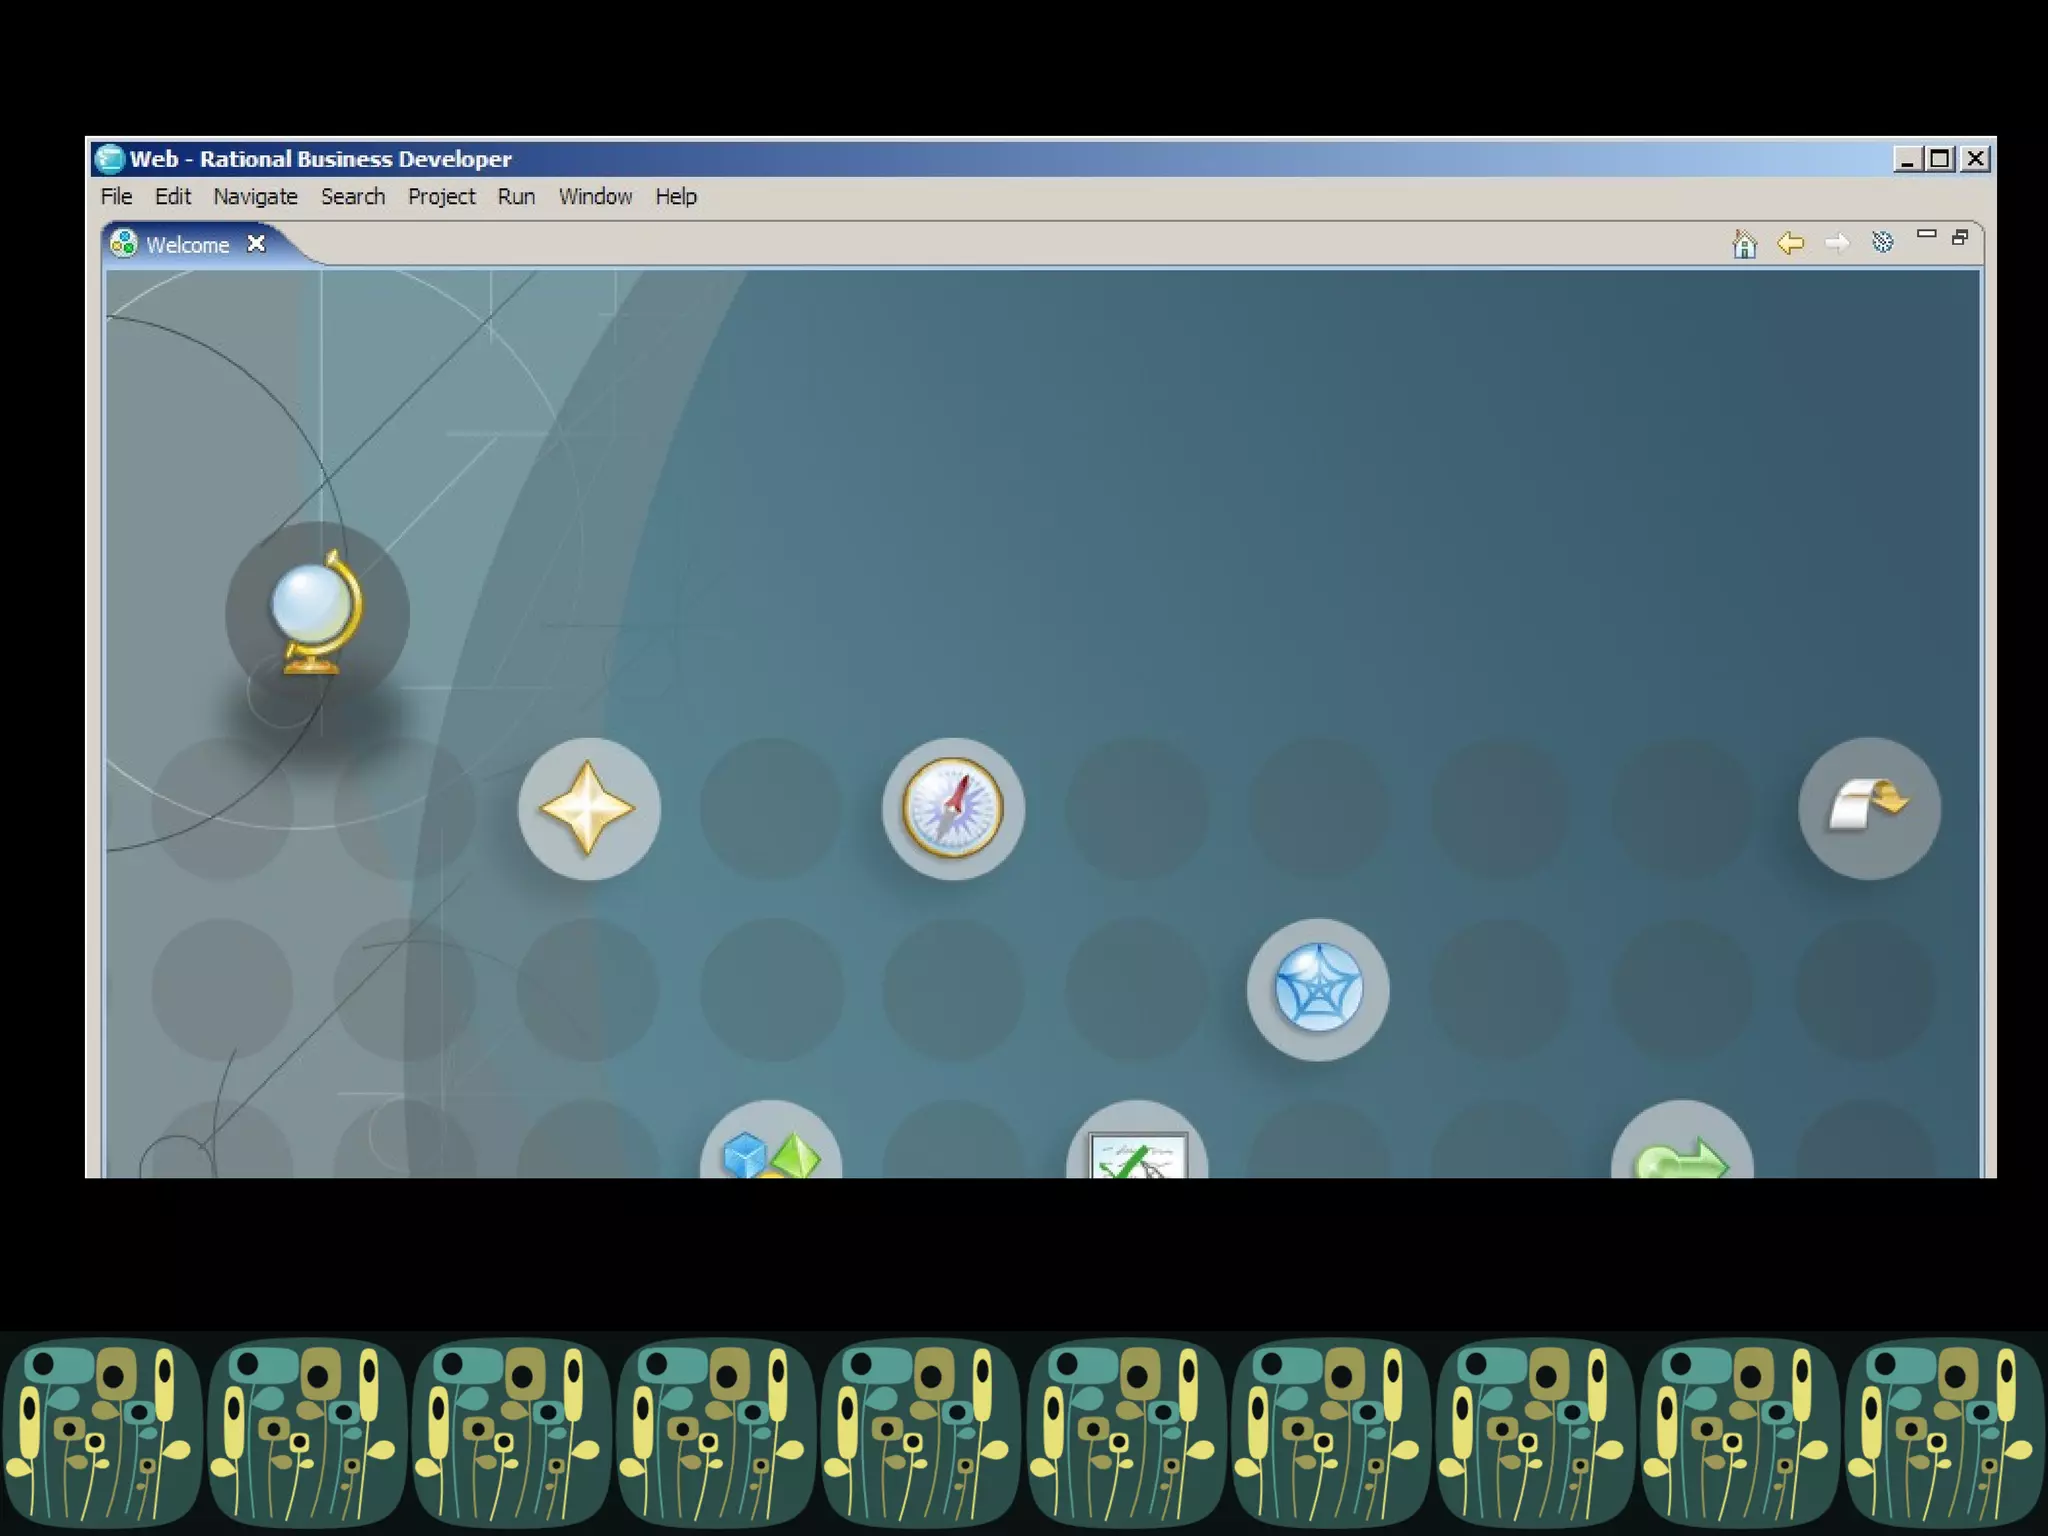Open What's New gold star icon
The image size is (2048, 1536).
588,808
